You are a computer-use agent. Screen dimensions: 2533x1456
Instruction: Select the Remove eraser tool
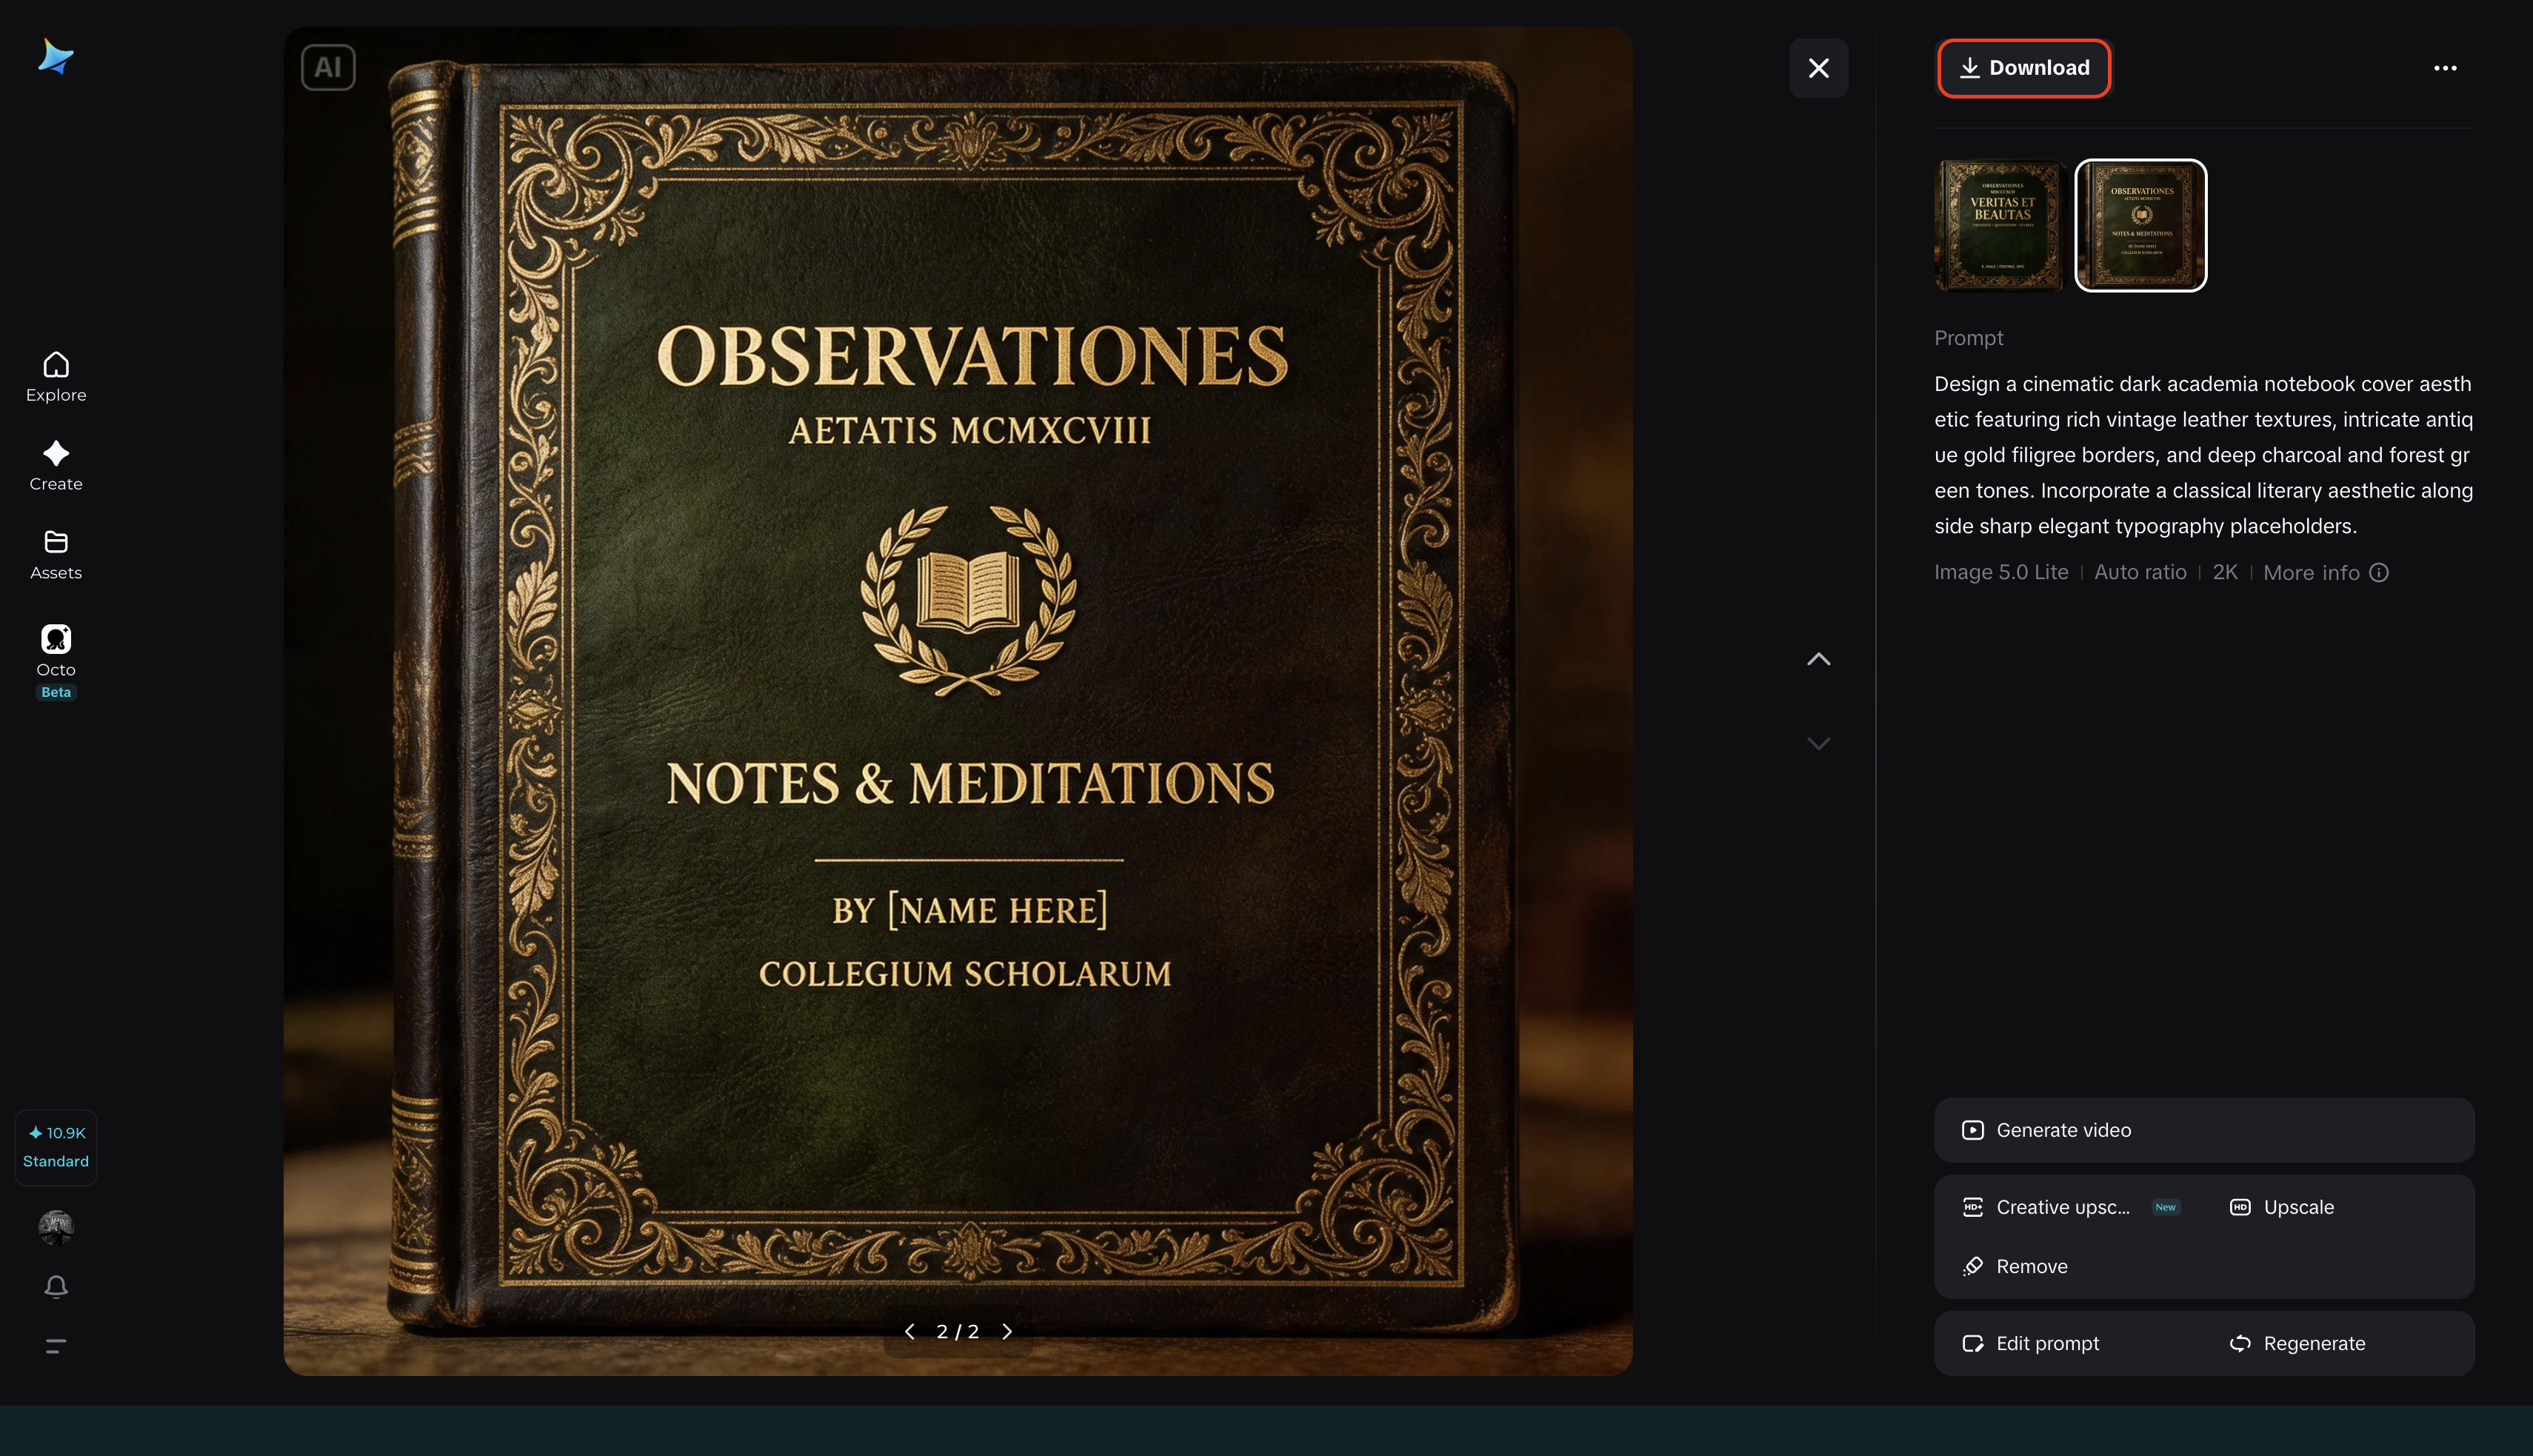coord(2014,1266)
